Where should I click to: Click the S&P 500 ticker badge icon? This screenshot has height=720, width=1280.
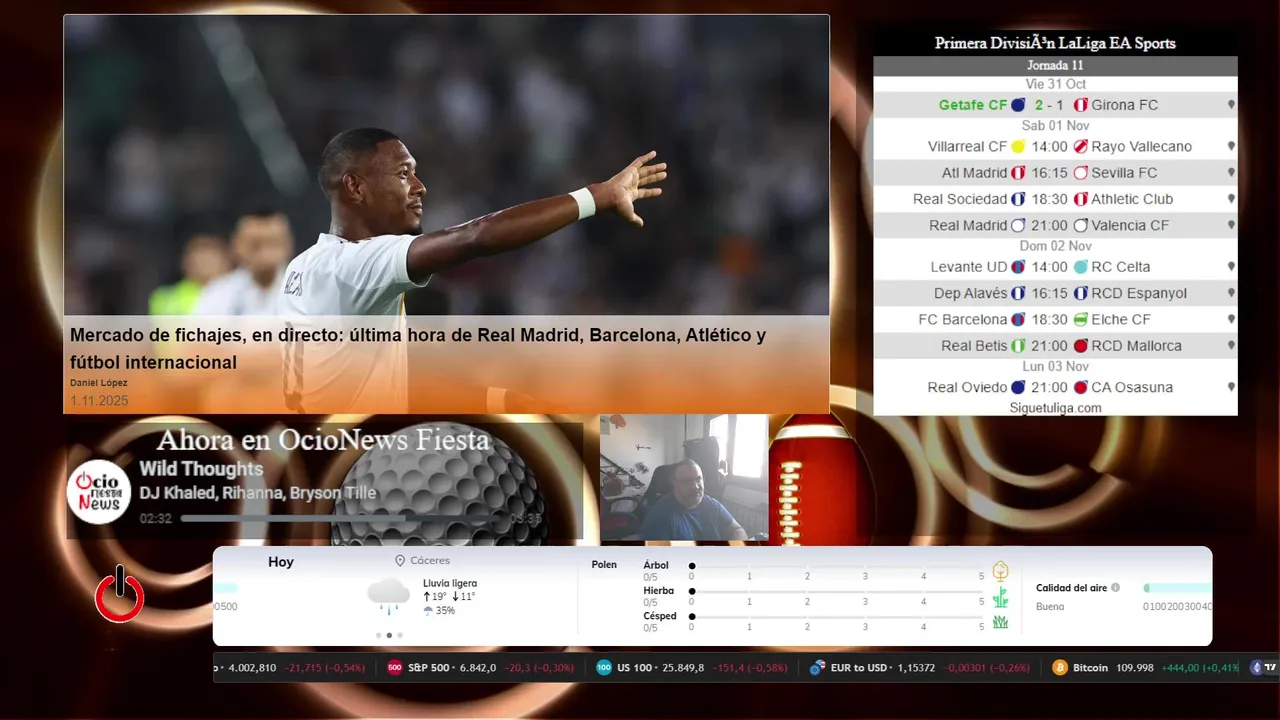point(395,668)
